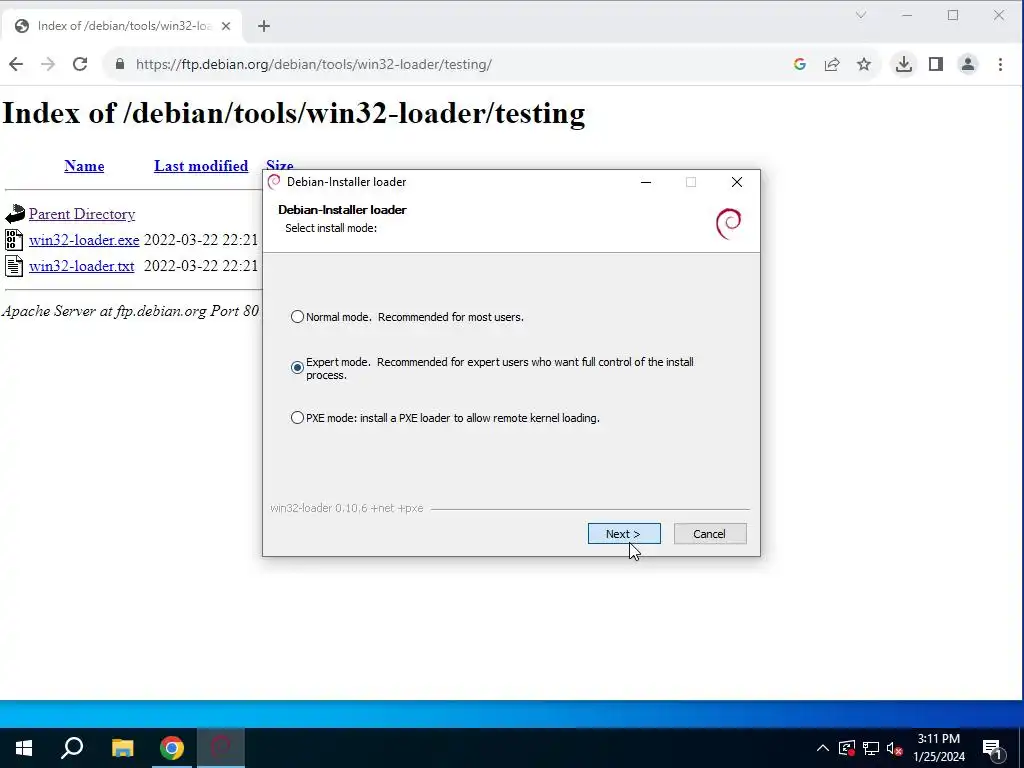Go forward in Chrome browser

(48, 64)
